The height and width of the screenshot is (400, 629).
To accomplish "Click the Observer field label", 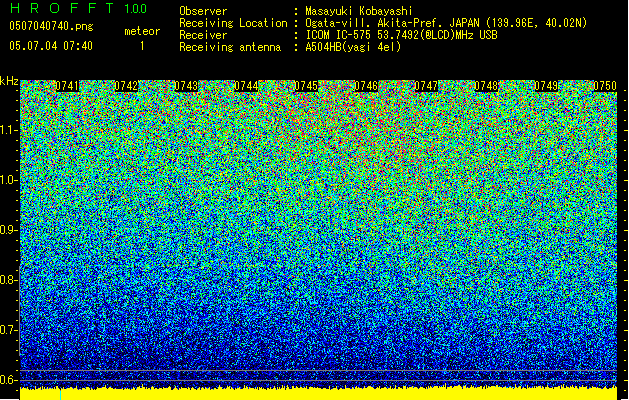I will 203,11.
